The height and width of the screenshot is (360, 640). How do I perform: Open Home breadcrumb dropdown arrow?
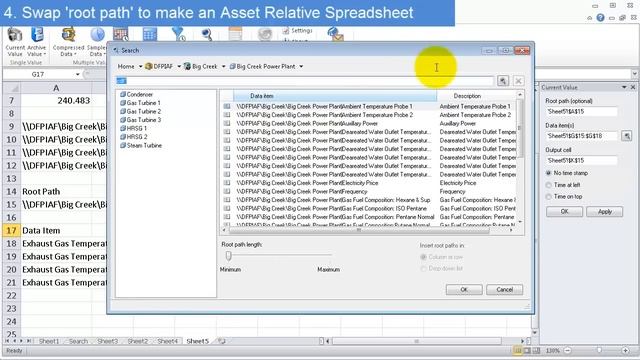click(x=140, y=67)
